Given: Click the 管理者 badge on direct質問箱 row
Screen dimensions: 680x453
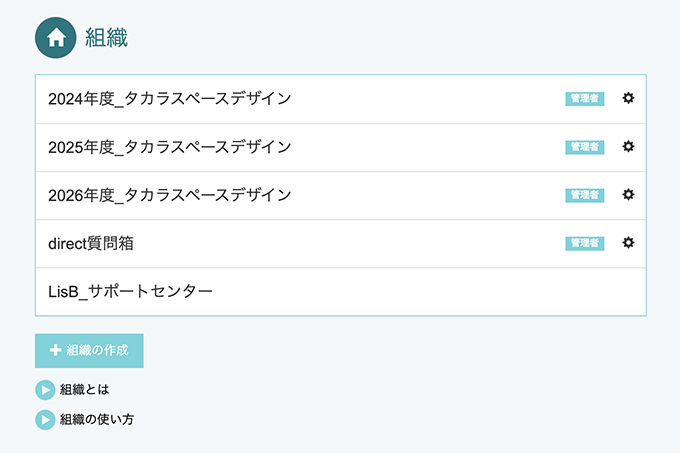Looking at the screenshot, I should [584, 243].
